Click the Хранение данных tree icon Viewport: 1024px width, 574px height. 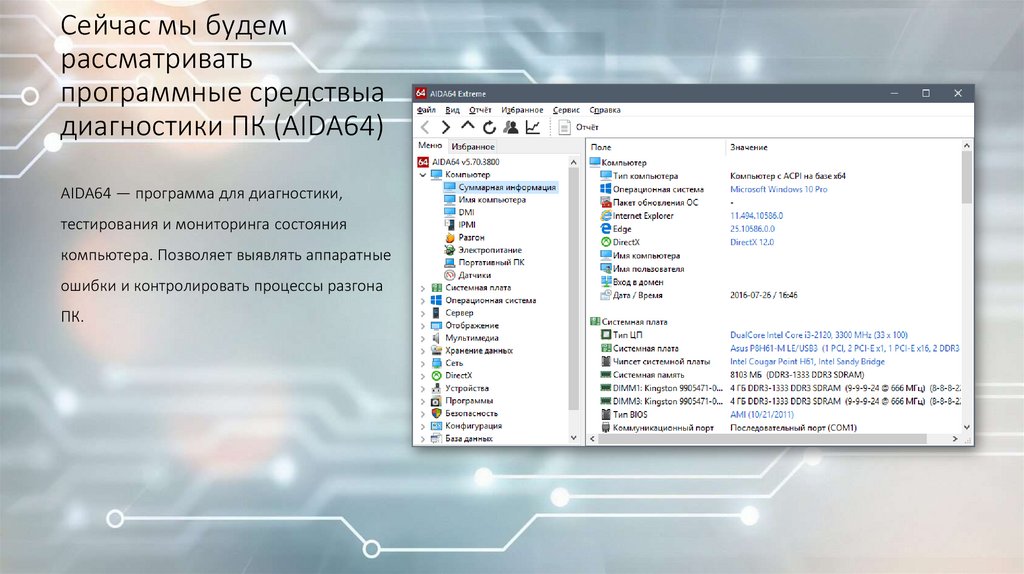click(436, 351)
